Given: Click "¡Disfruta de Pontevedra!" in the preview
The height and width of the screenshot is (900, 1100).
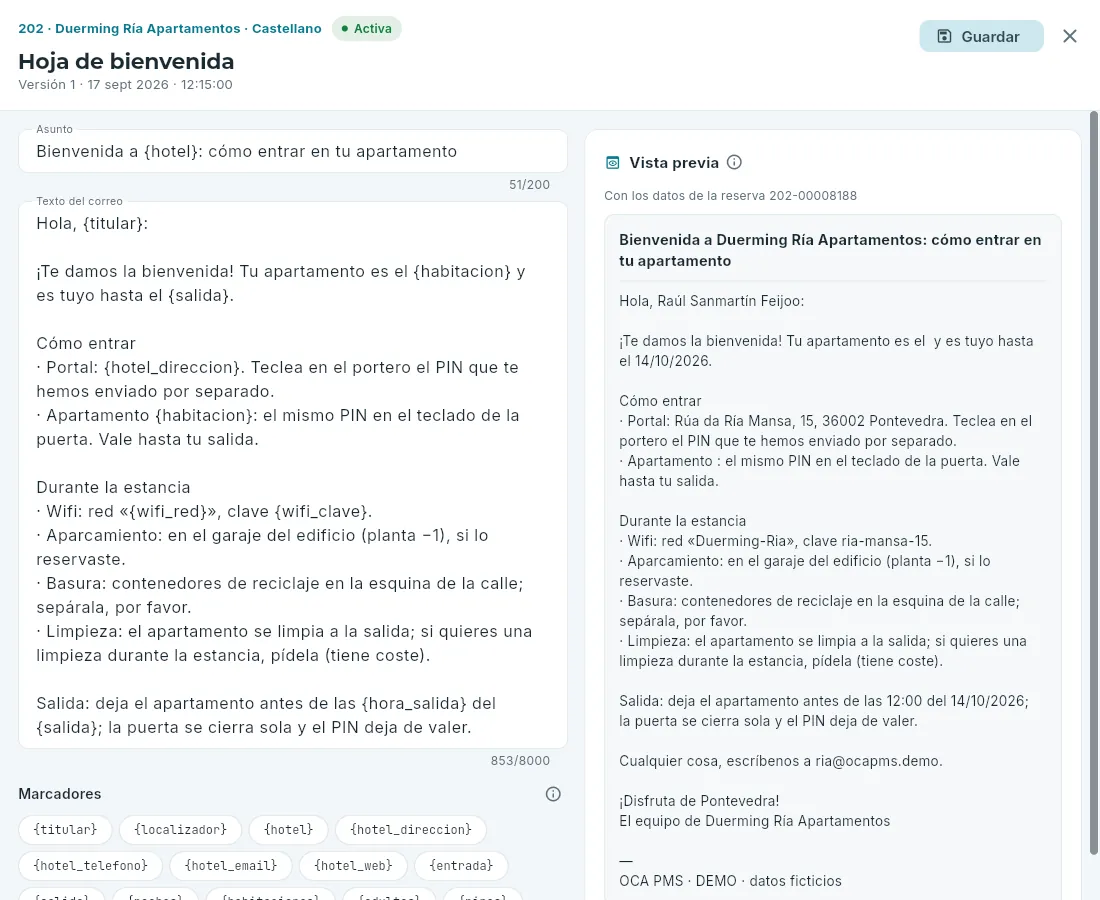Looking at the screenshot, I should [699, 801].
